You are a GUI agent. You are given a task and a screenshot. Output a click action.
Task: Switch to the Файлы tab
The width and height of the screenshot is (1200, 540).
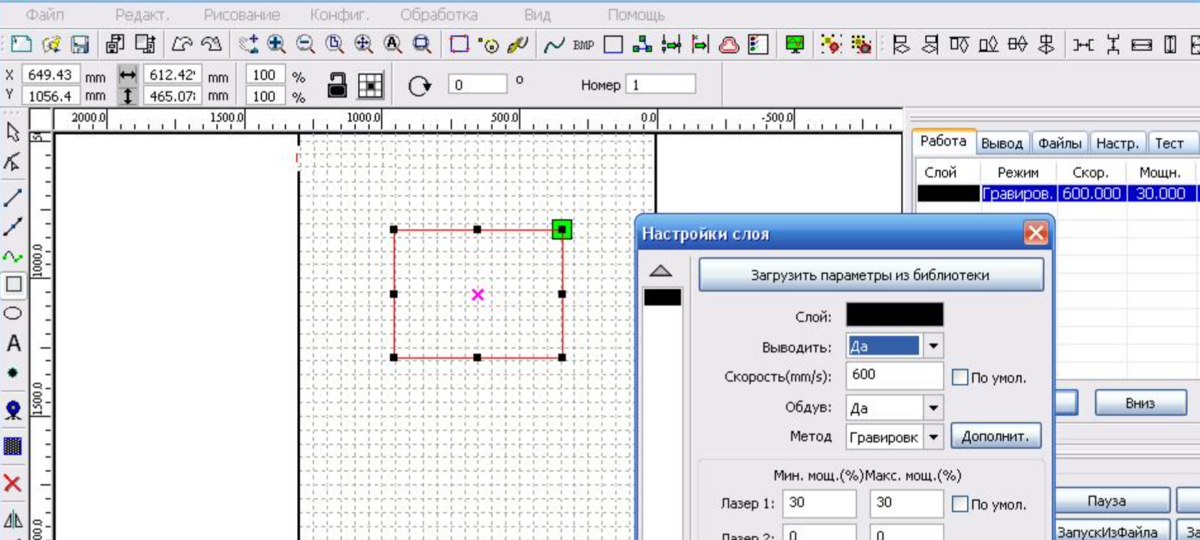1058,143
